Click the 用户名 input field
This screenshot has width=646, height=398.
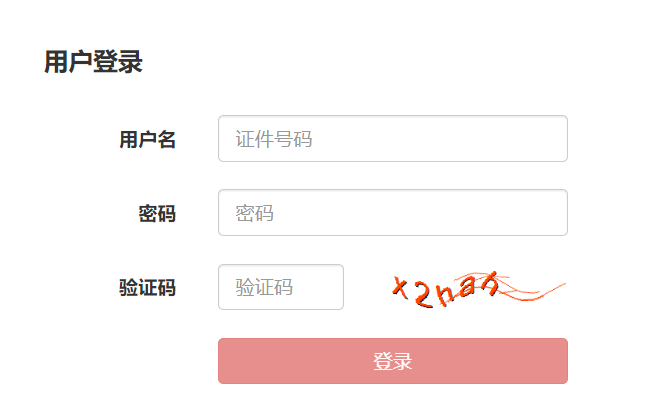coord(393,138)
